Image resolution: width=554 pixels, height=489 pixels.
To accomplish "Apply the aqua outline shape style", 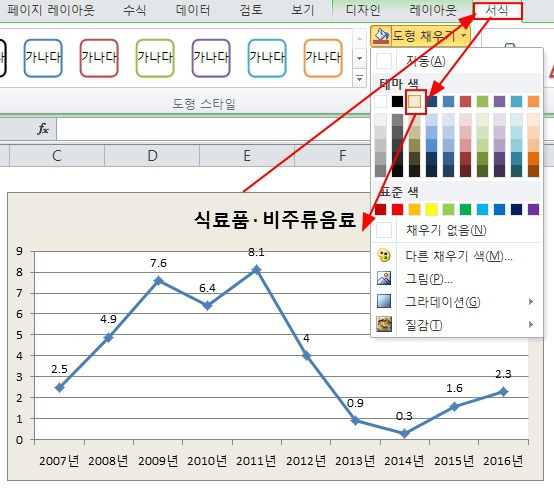I will (x=267, y=58).
